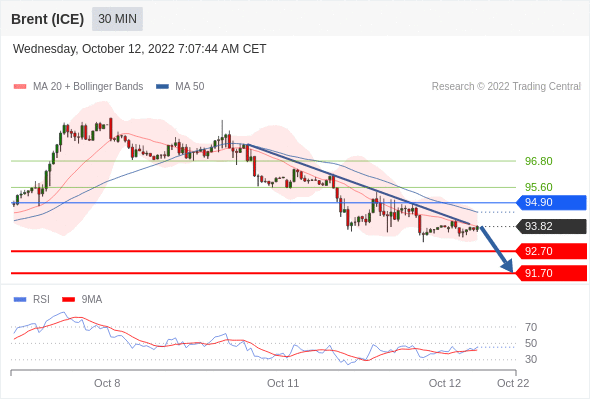Click the Oct 22 date axis label
The height and width of the screenshot is (400, 590).
pyautogui.click(x=513, y=383)
